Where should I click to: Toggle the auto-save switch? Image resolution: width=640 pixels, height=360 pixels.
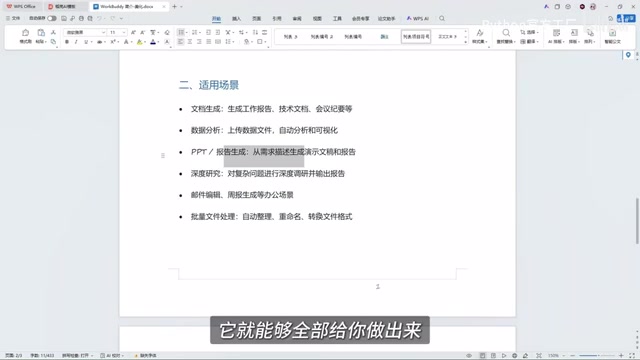click(x=52, y=18)
